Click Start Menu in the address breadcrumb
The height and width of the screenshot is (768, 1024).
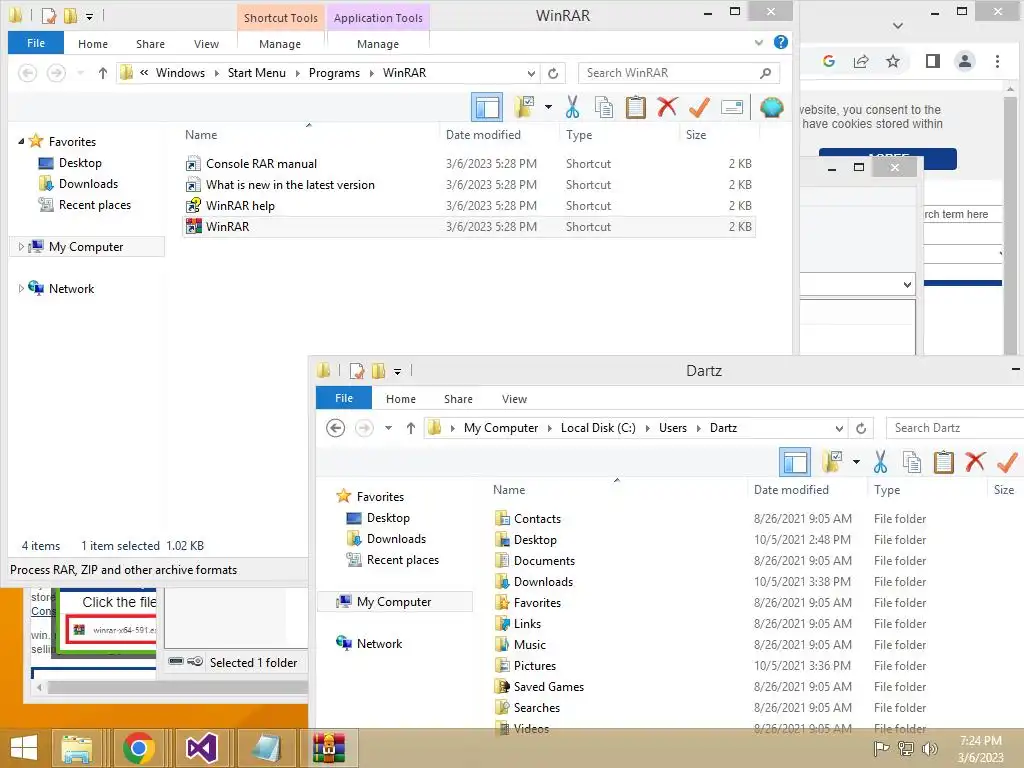tap(257, 73)
